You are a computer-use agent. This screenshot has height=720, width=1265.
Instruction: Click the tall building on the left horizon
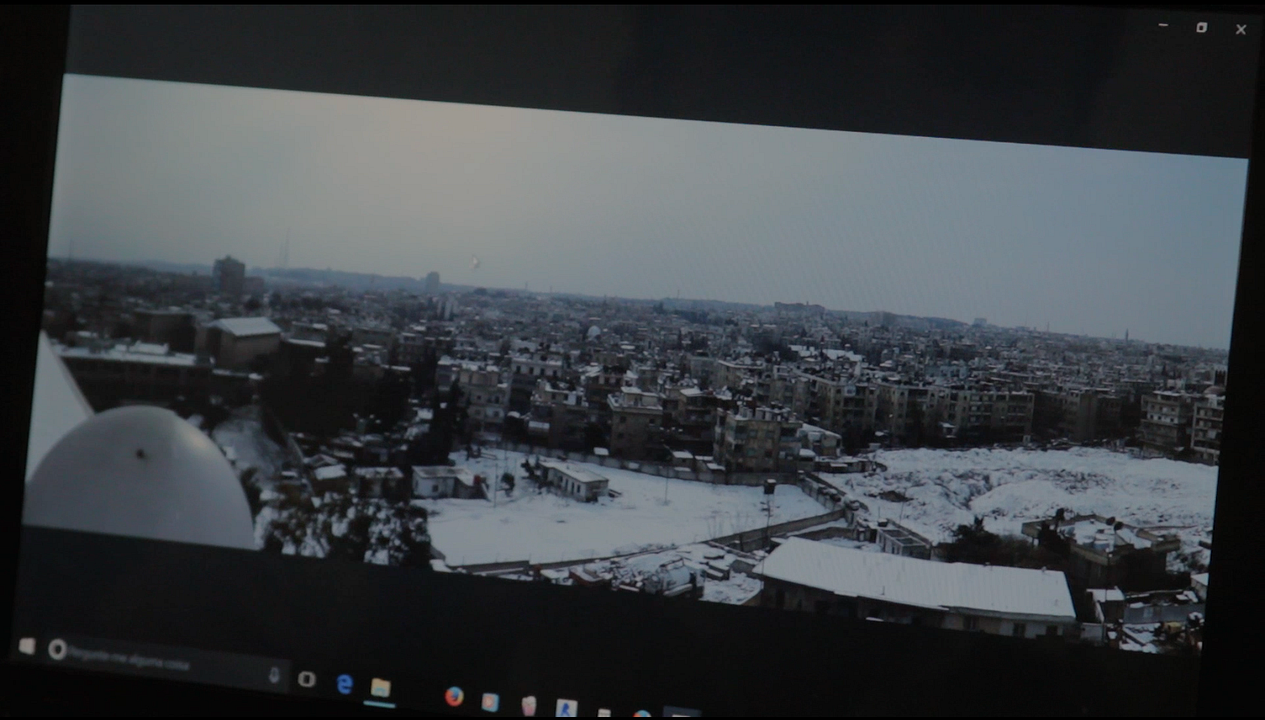(228, 273)
